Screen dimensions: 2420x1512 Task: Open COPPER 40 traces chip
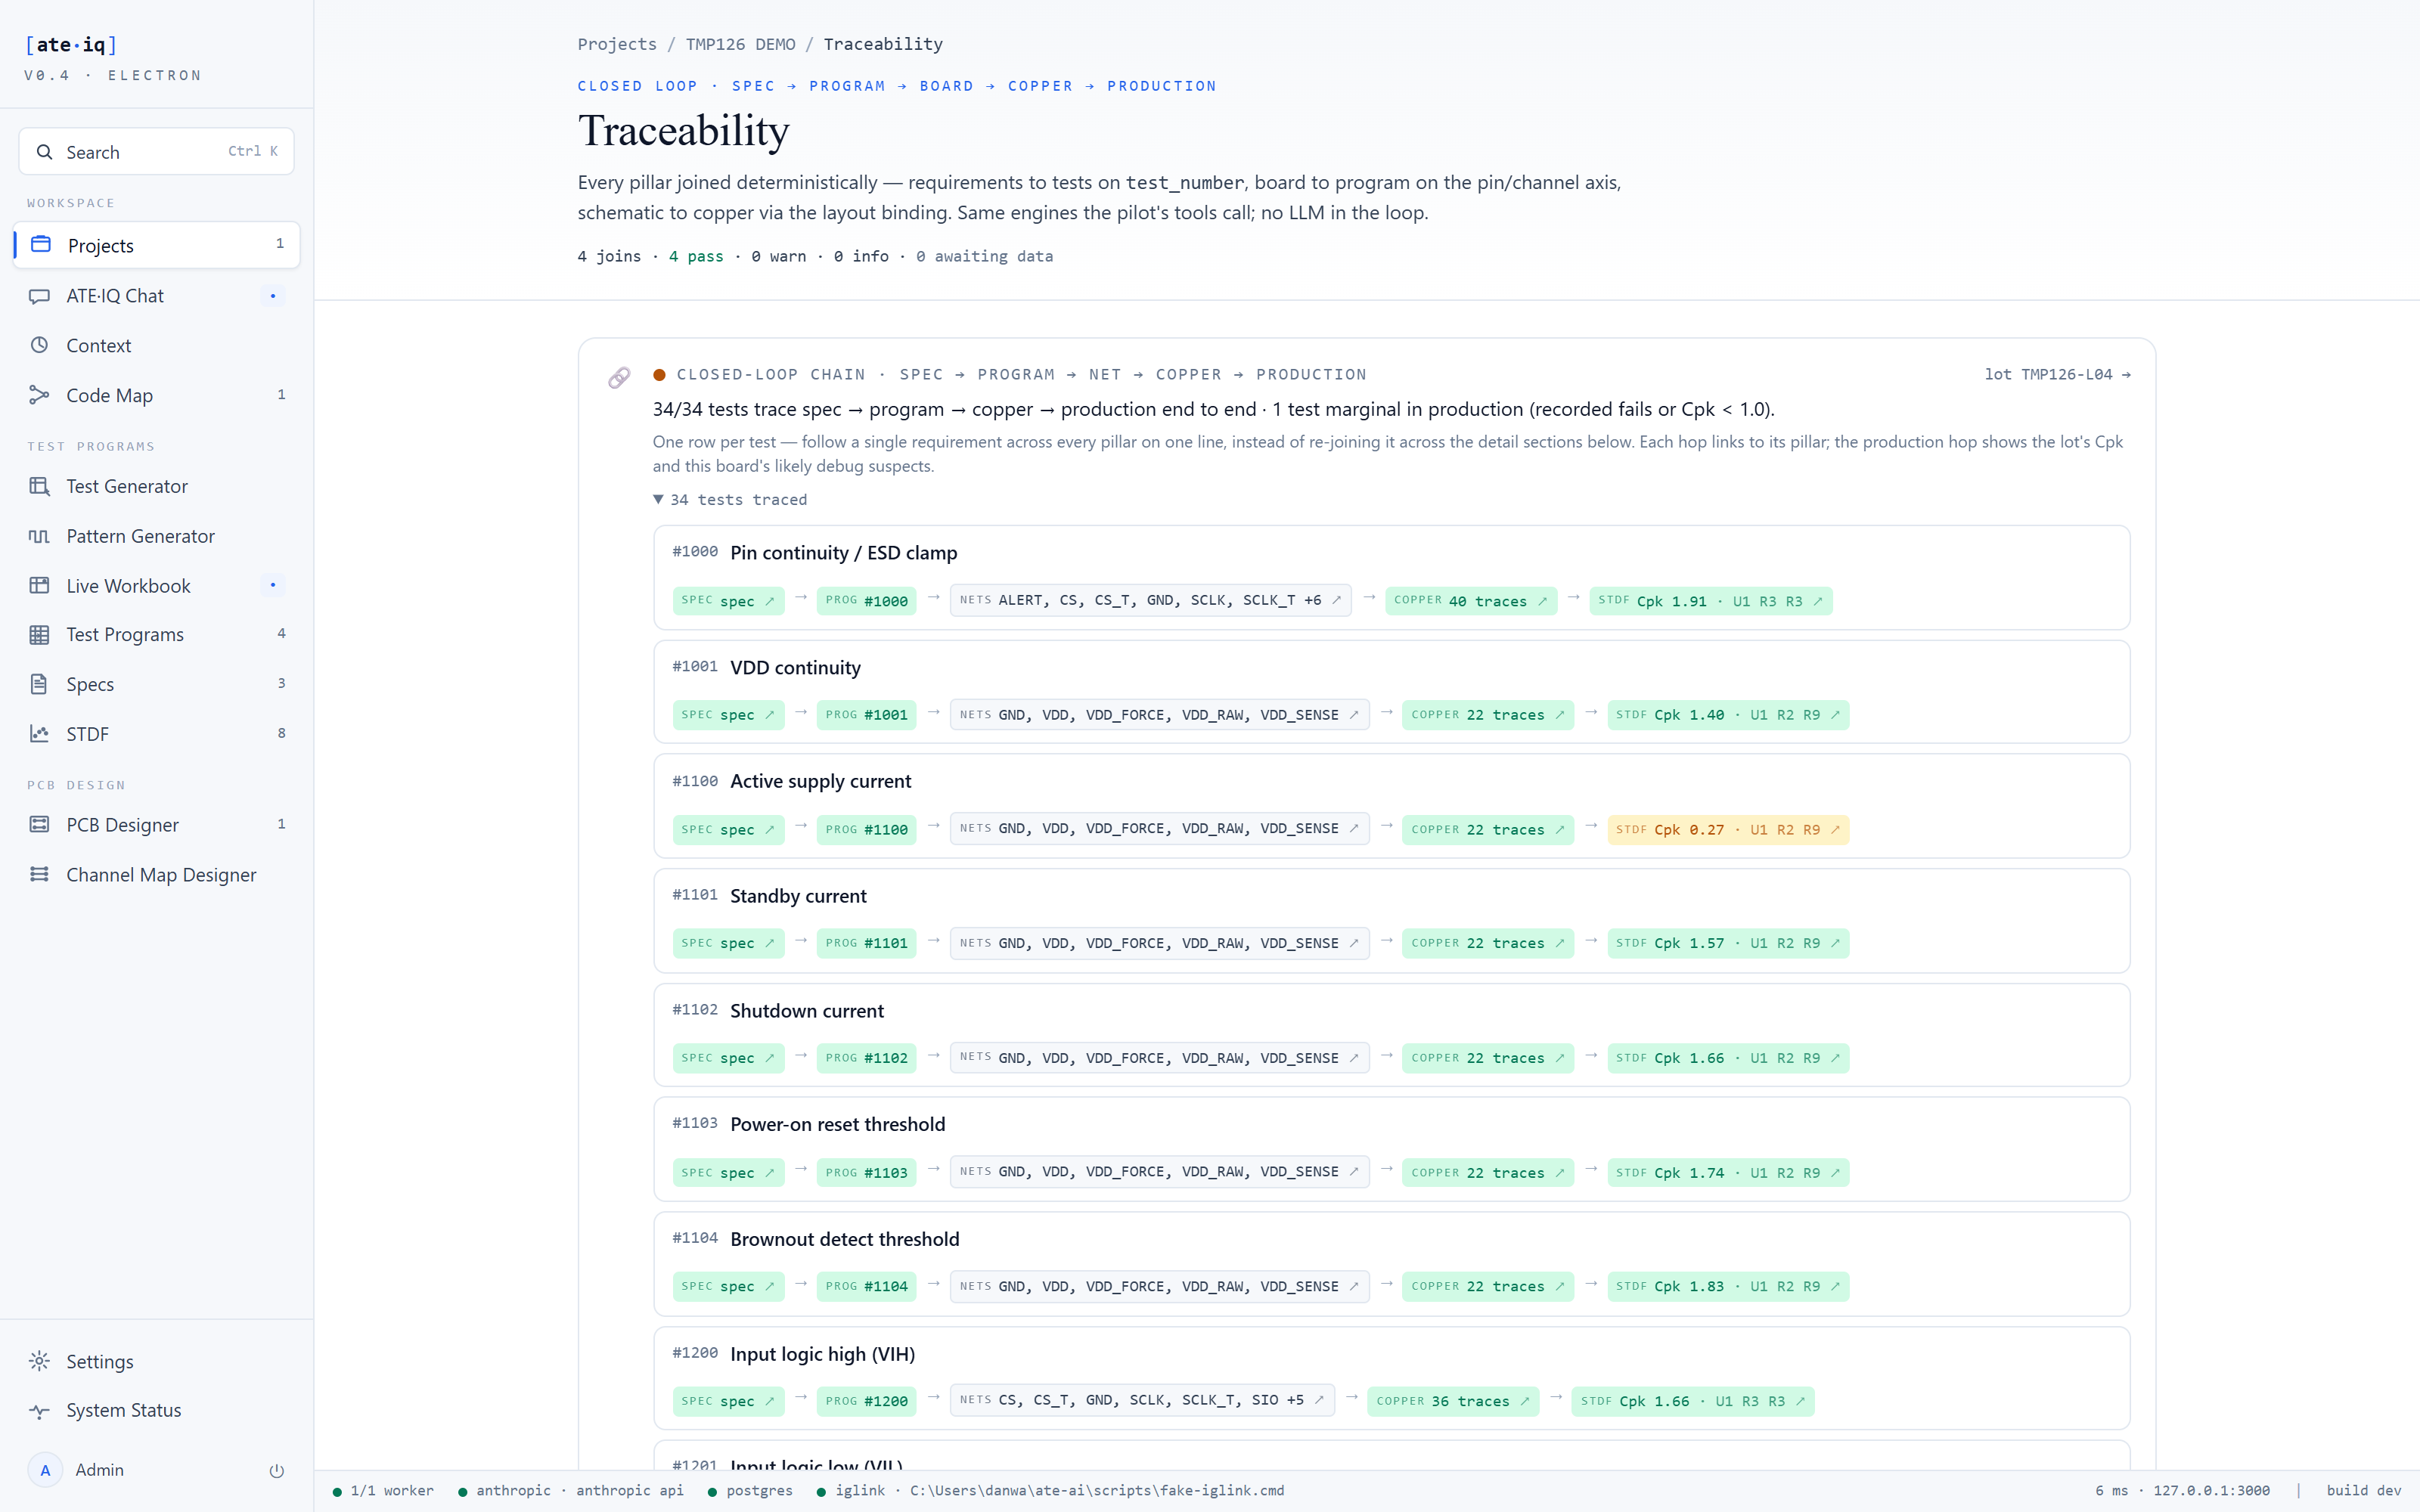coord(1471,601)
